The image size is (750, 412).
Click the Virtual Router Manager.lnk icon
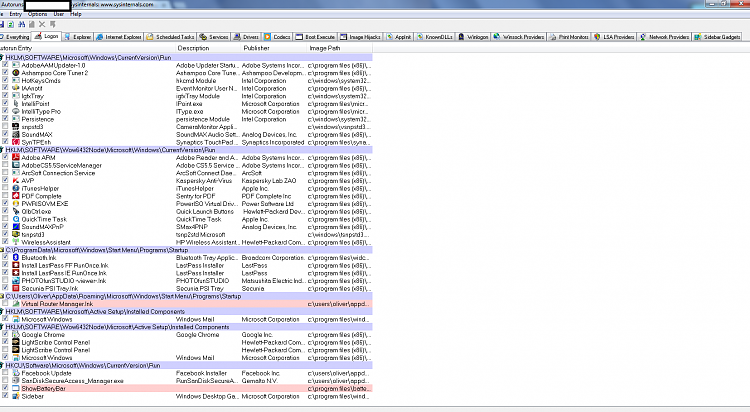point(16,304)
